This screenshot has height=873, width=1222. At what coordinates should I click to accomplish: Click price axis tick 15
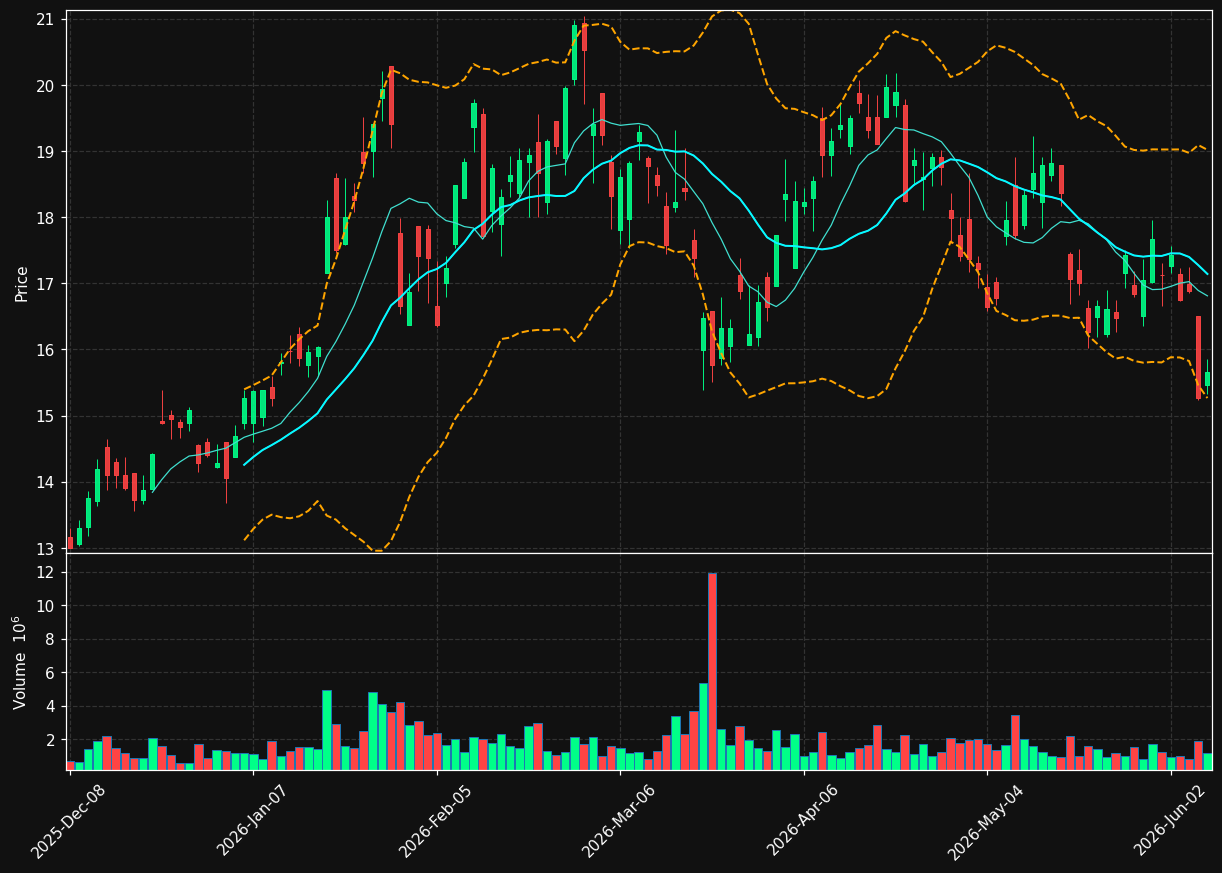tap(46, 416)
